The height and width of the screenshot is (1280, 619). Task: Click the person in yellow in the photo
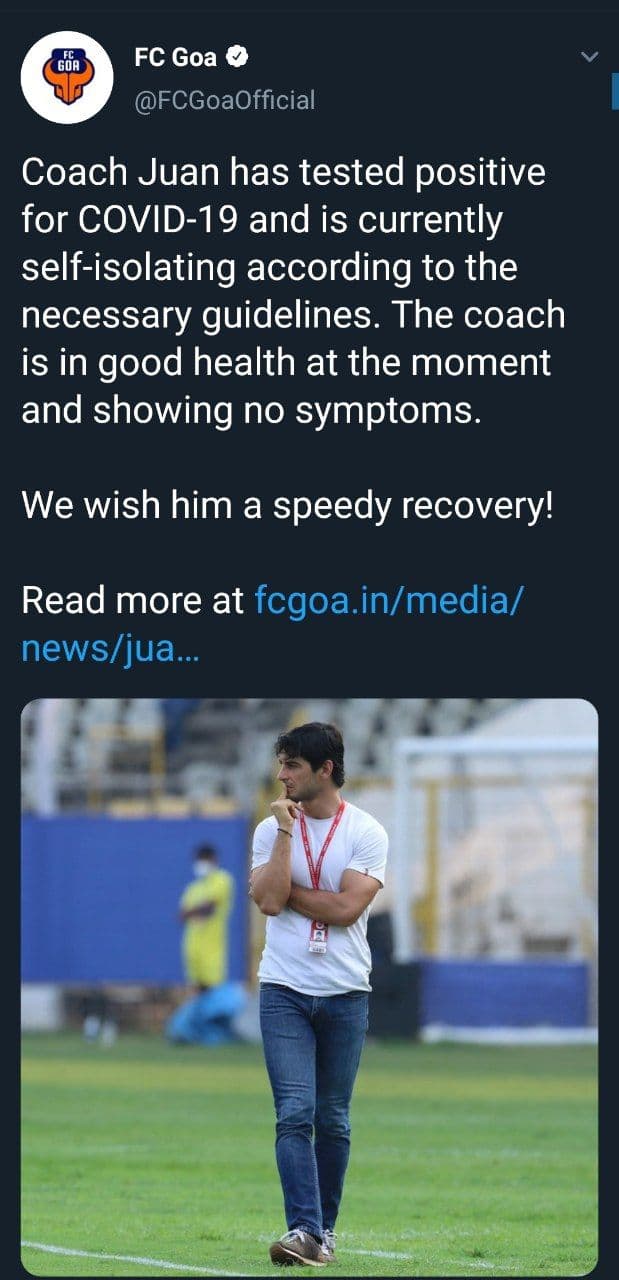[204, 920]
